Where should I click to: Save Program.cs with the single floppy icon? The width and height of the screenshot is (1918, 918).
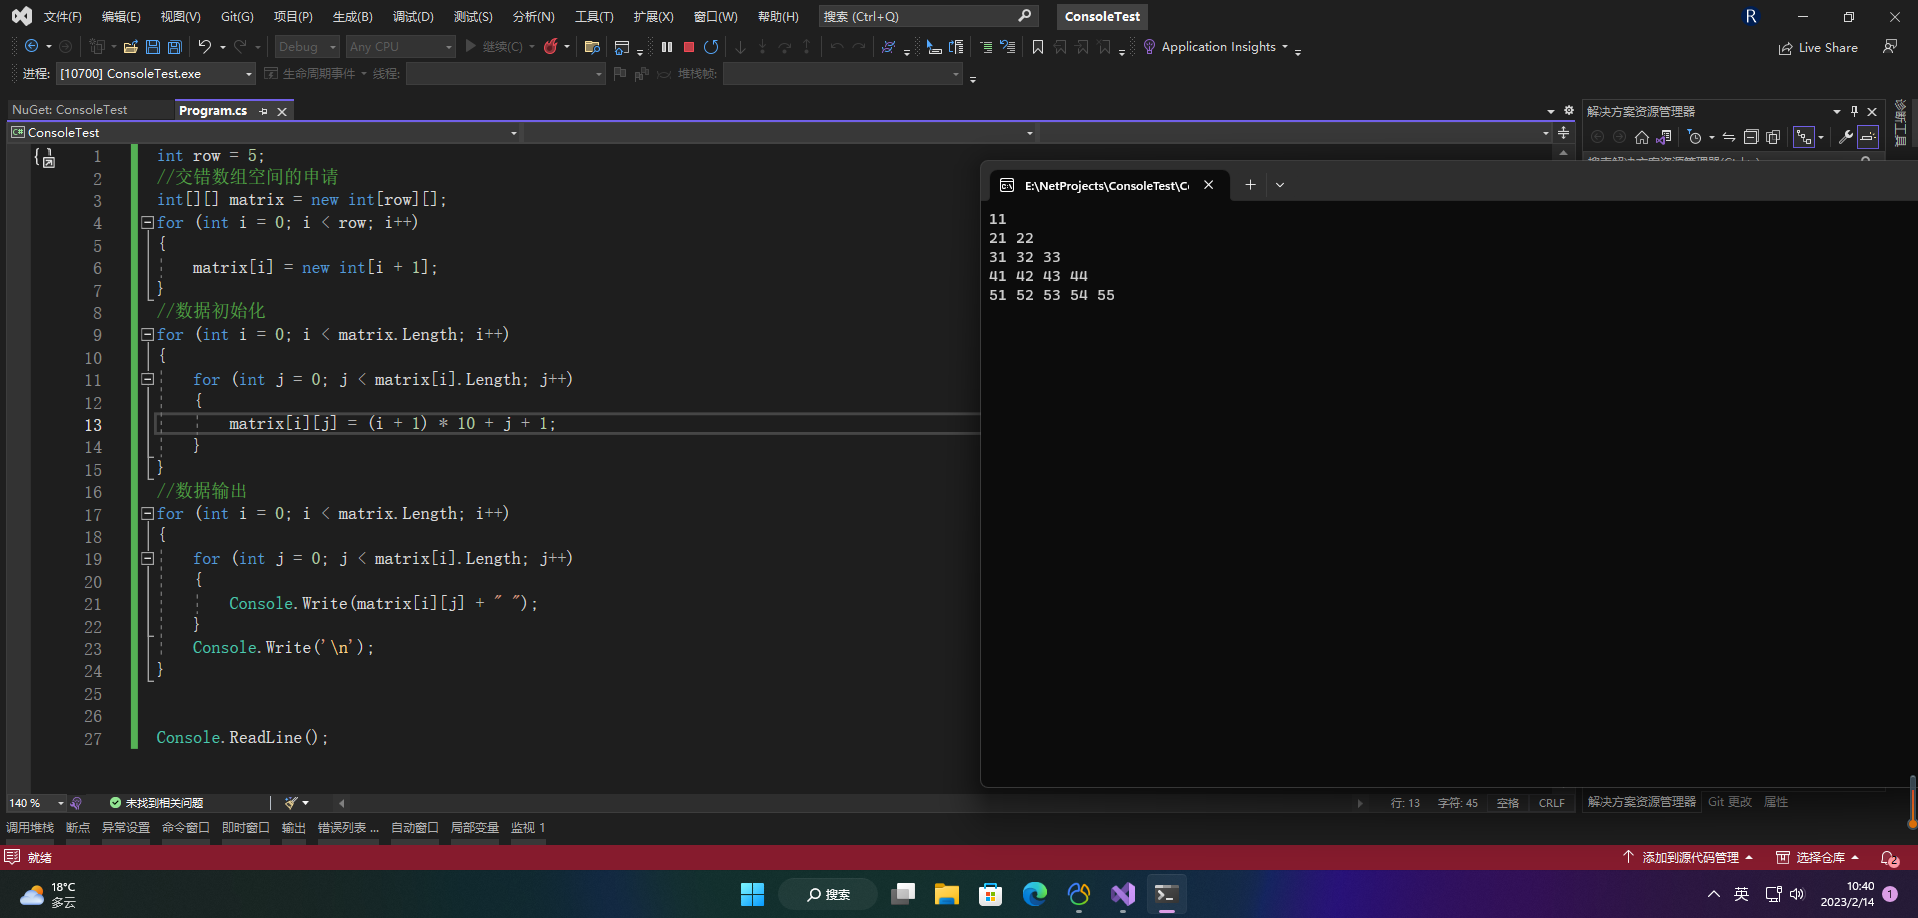(x=153, y=46)
